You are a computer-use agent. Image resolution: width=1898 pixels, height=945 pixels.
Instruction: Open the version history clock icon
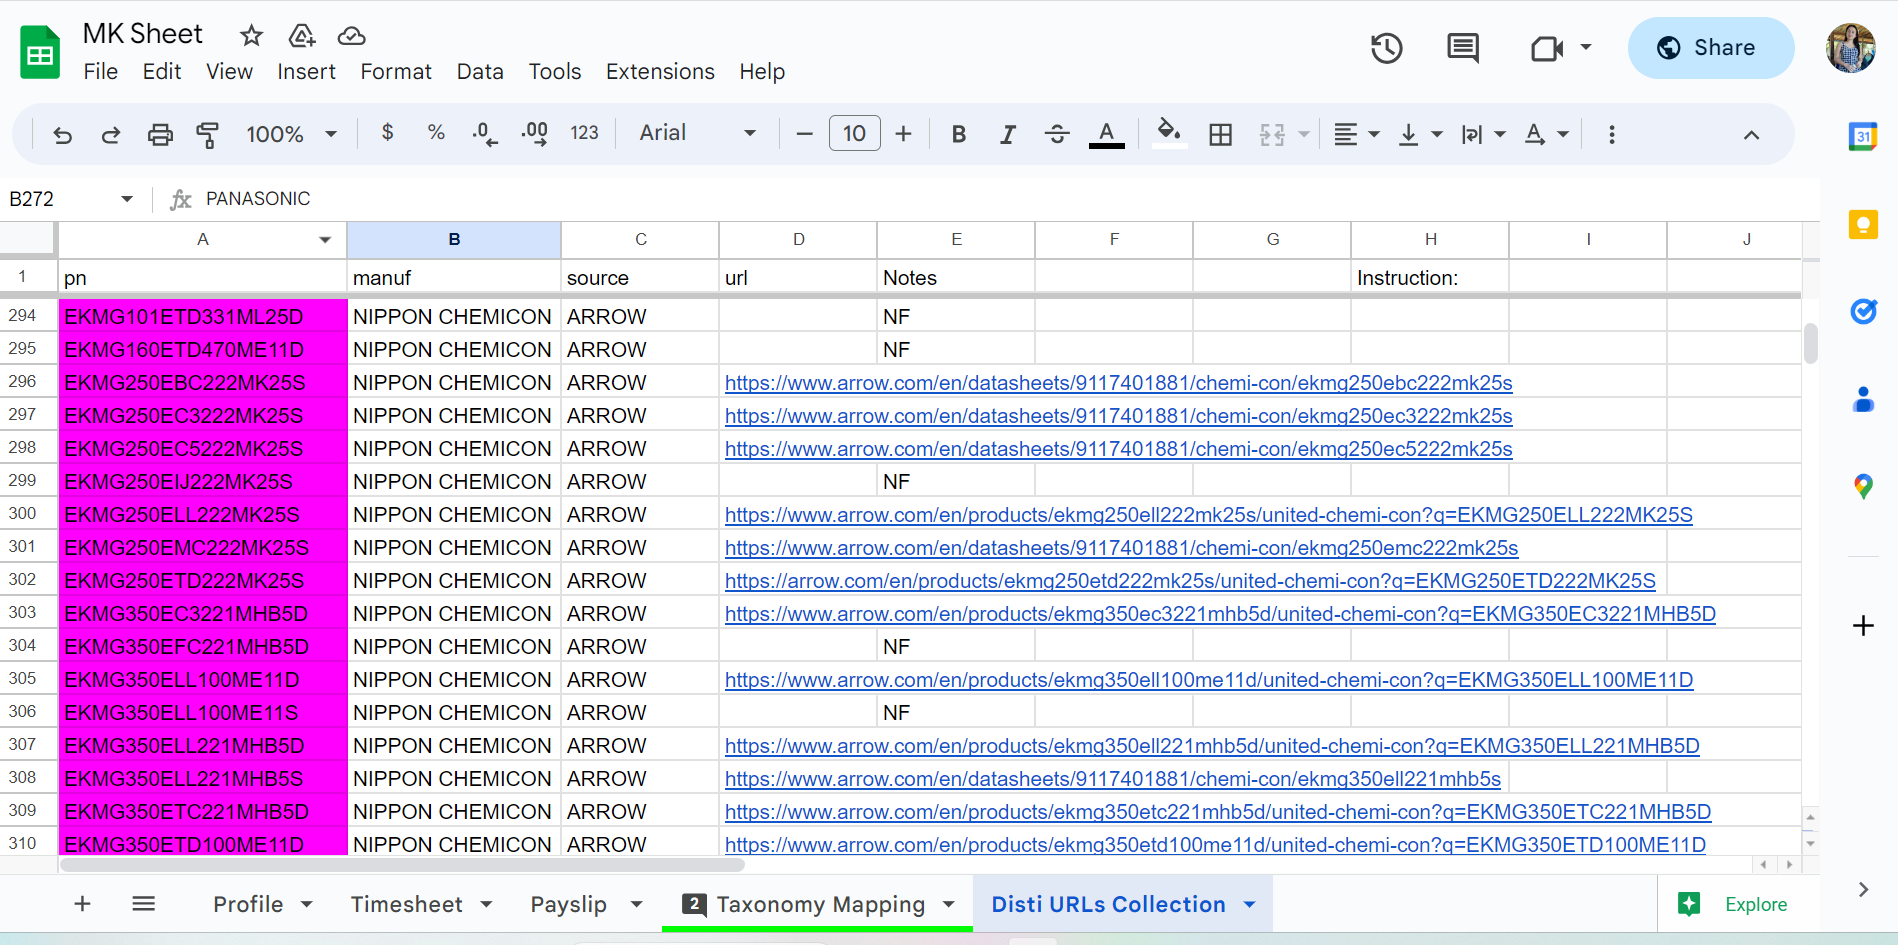pos(1387,48)
